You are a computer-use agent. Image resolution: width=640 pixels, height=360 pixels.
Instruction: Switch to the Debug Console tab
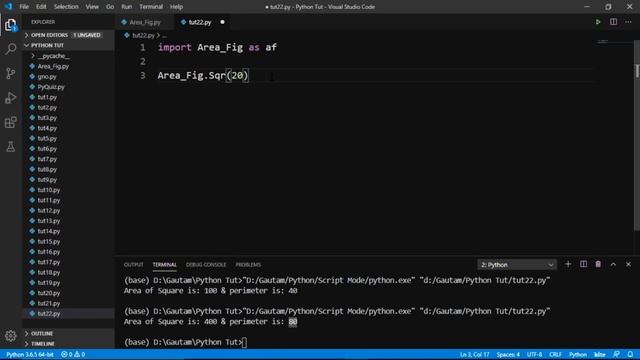tap(206, 264)
